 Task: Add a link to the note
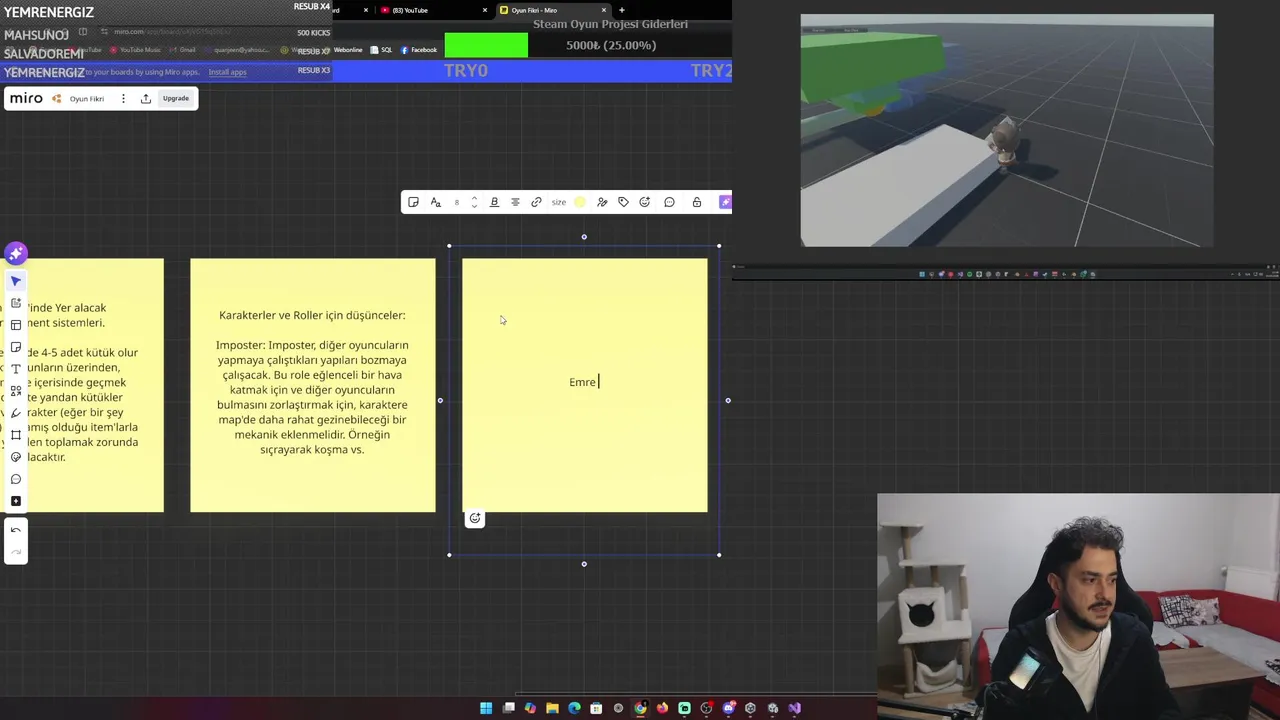click(x=536, y=202)
